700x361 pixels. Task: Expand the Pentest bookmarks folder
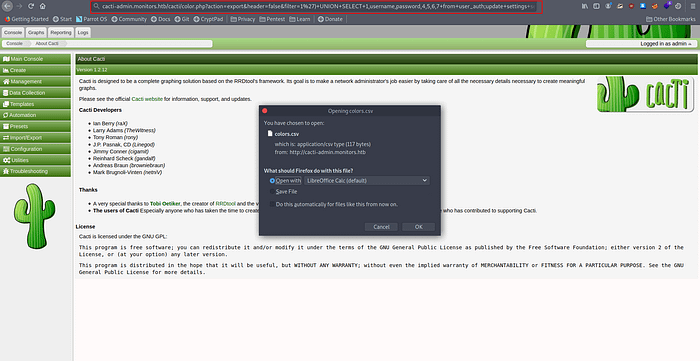[x=272, y=19]
